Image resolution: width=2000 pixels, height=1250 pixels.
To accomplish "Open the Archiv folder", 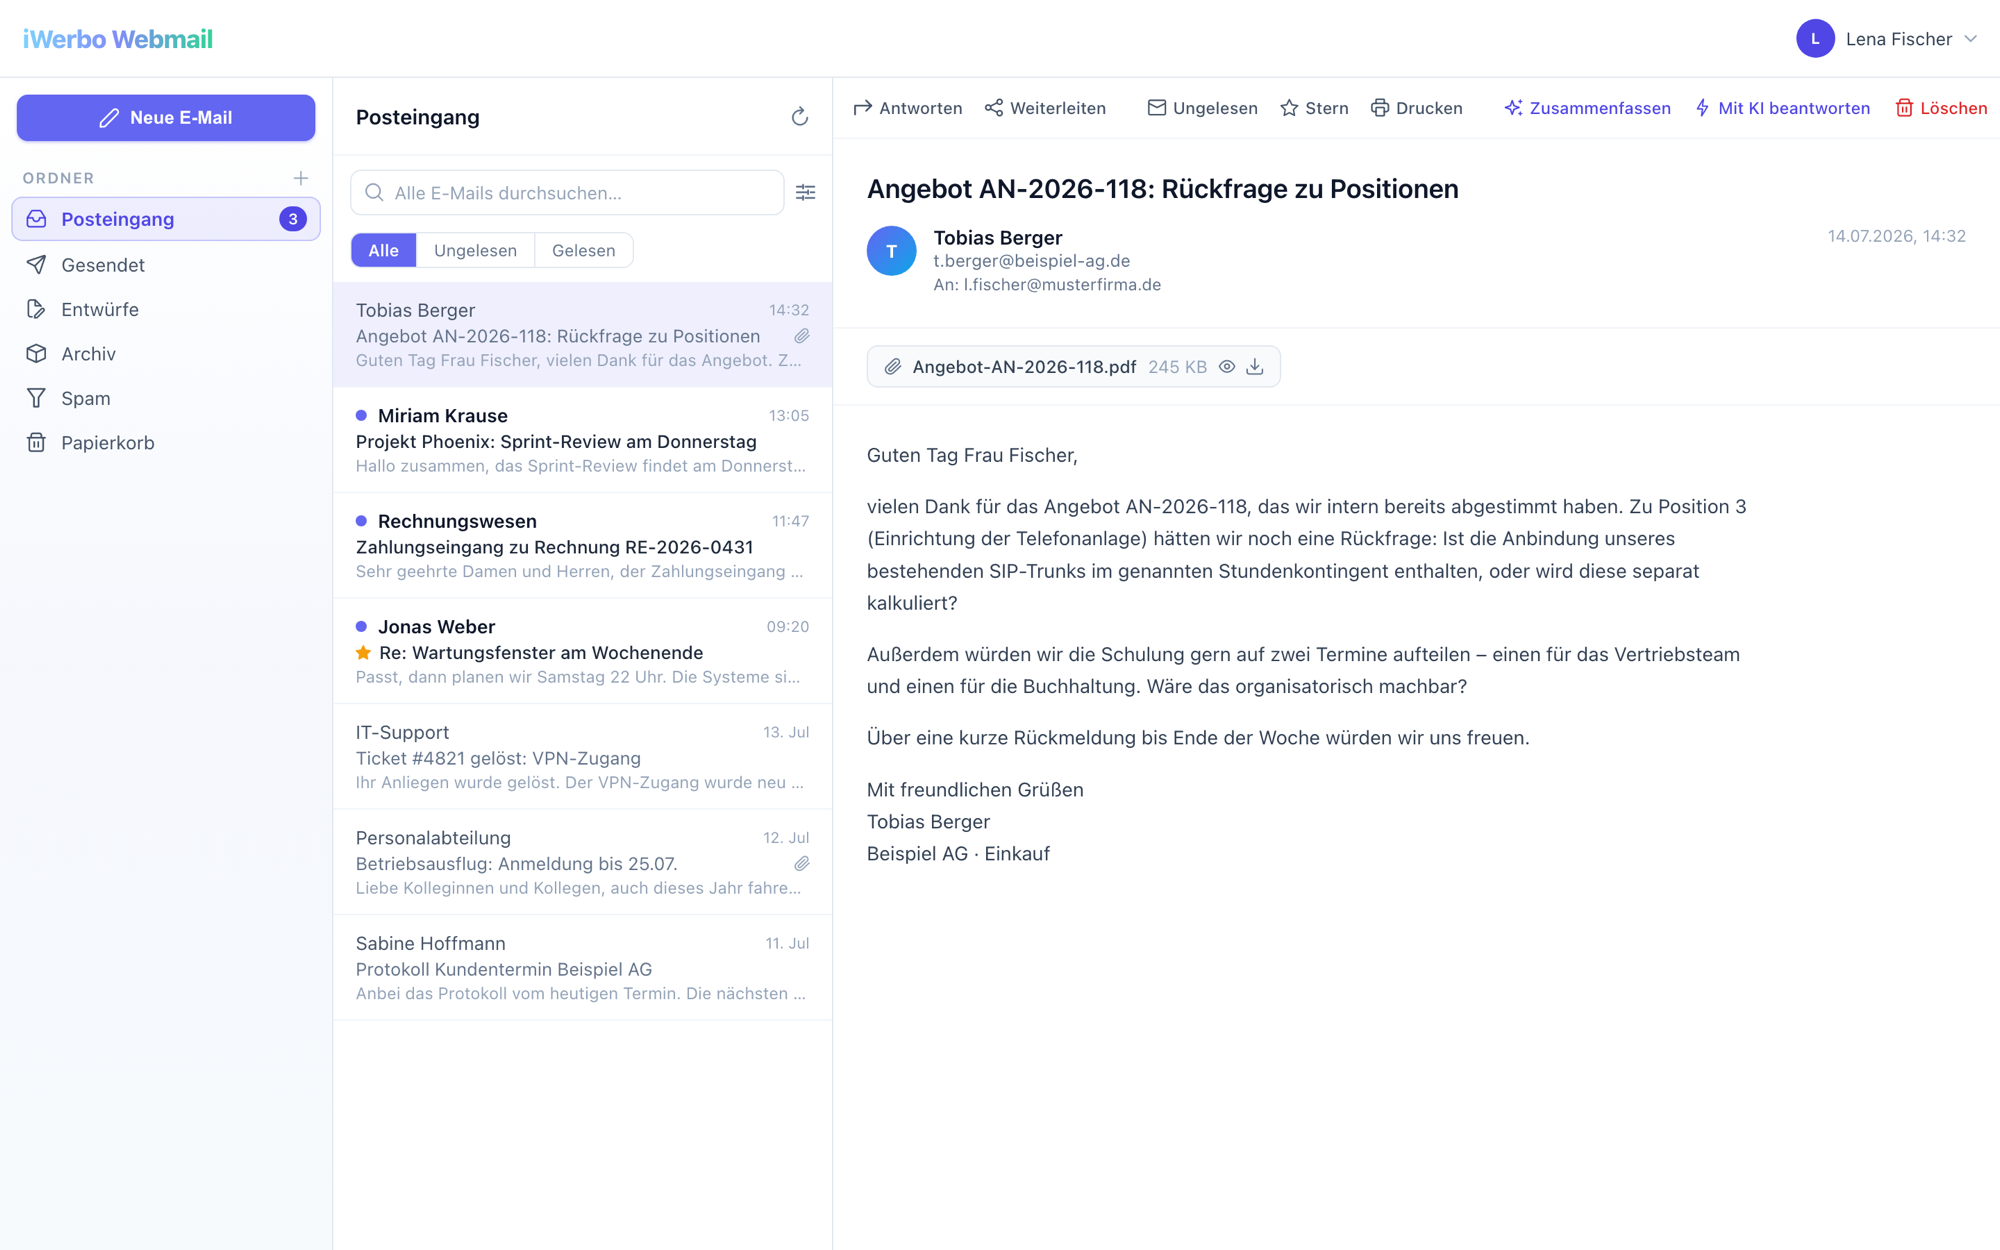I will point(166,354).
